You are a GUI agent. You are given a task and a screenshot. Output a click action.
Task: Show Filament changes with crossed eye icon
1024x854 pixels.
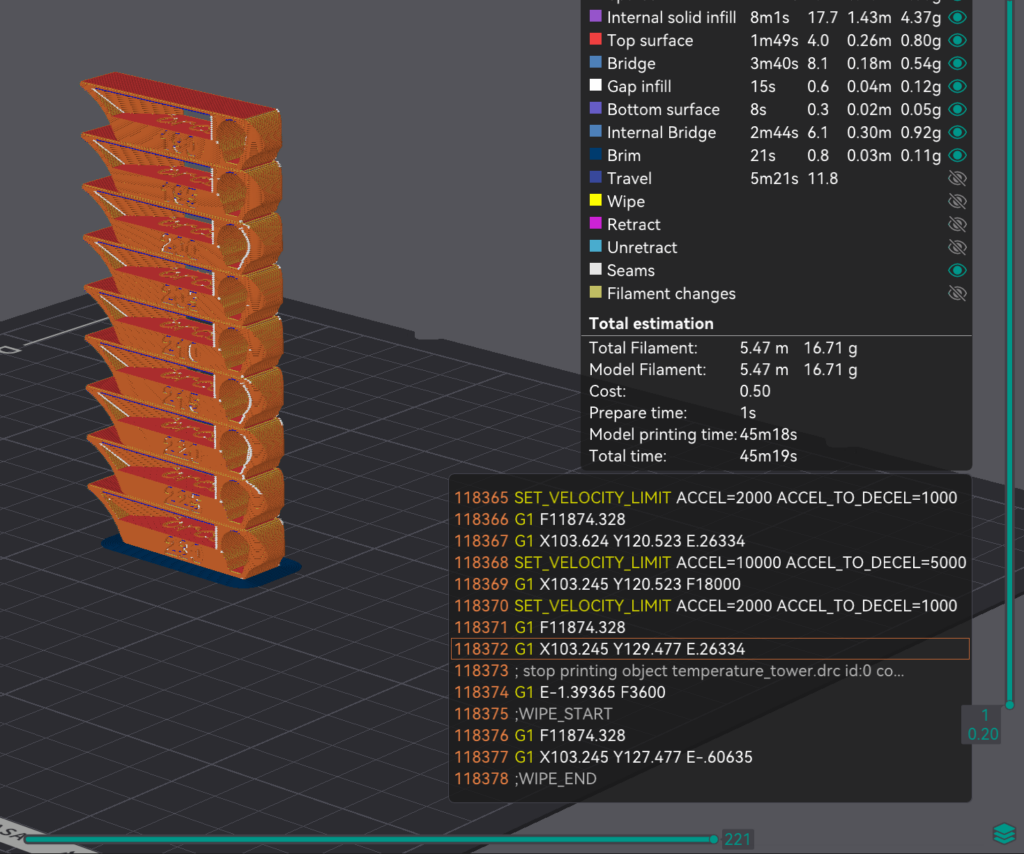(x=957, y=293)
